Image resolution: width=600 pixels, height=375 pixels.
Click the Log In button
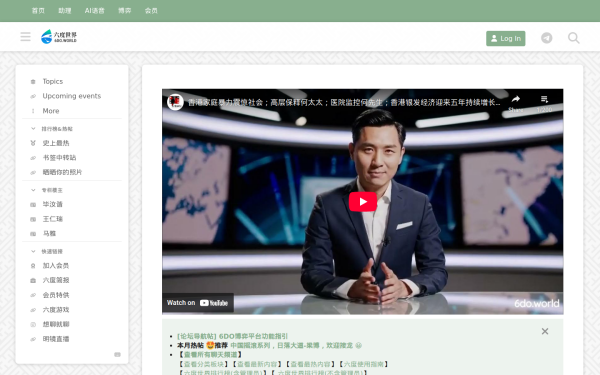click(x=505, y=38)
